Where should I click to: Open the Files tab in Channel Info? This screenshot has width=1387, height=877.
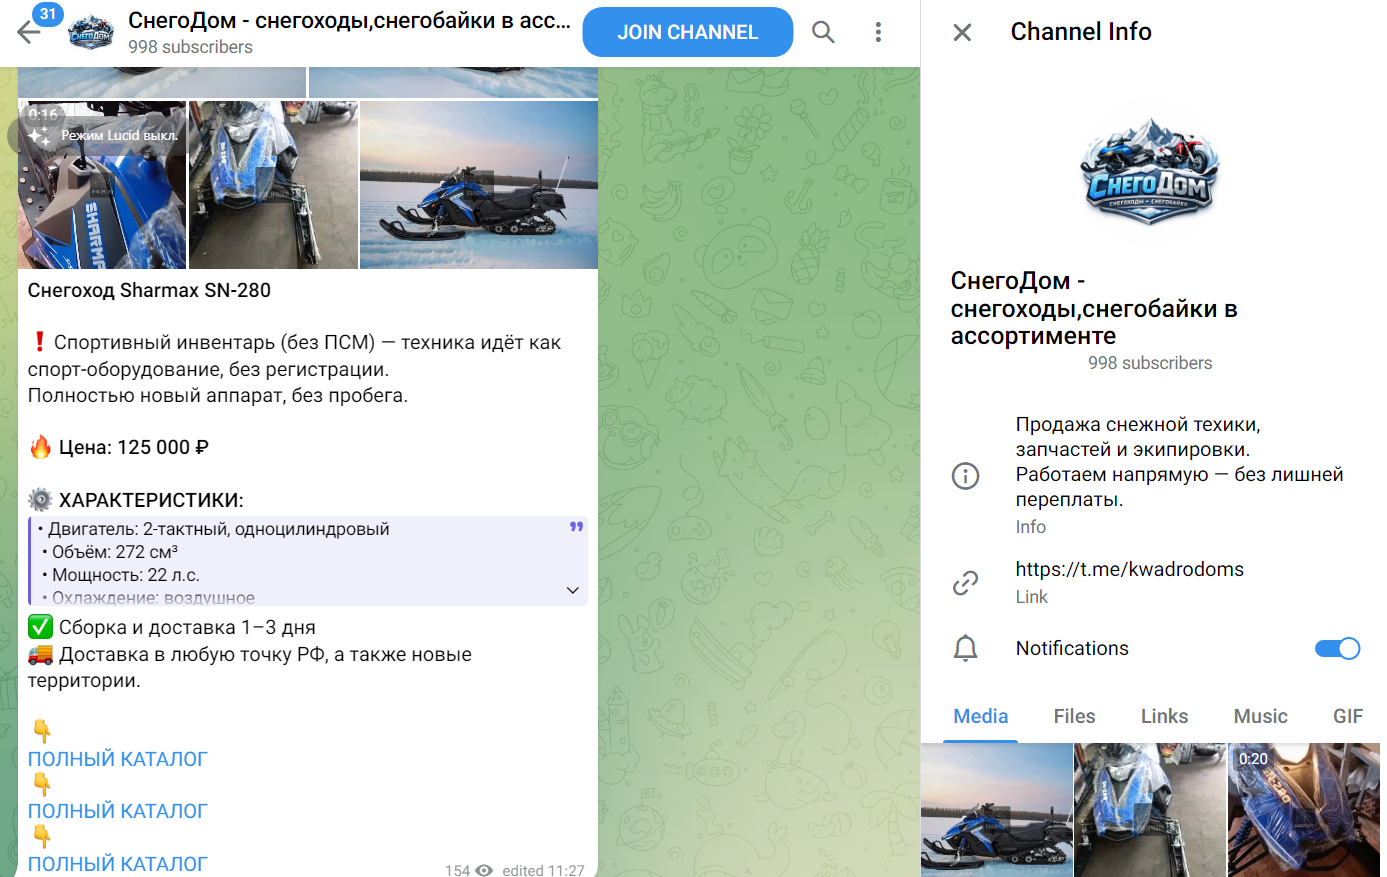[1074, 716]
